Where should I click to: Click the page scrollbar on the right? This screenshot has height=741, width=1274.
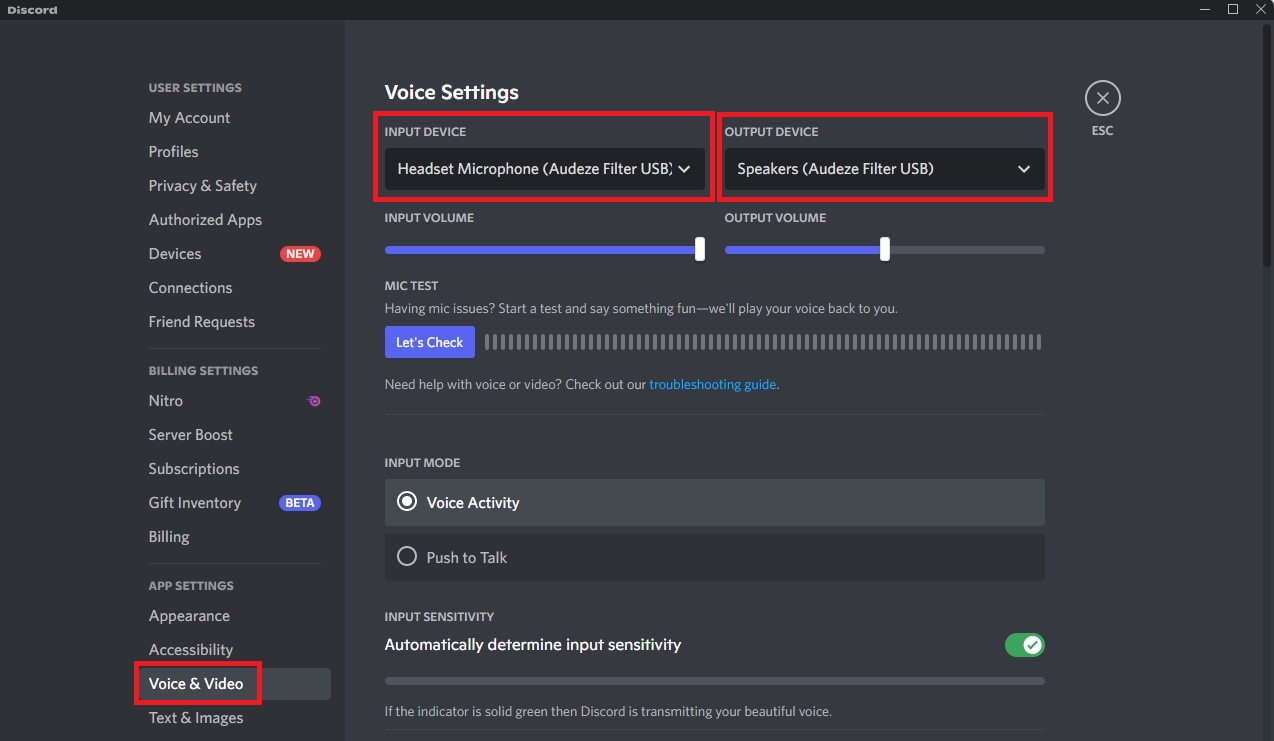[1267, 145]
